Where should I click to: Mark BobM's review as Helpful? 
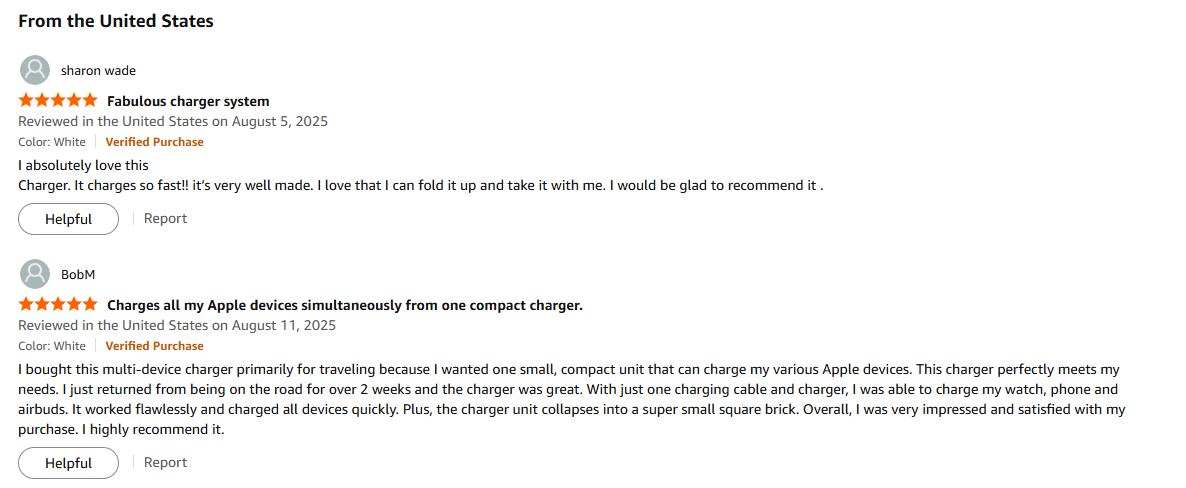tap(68, 463)
